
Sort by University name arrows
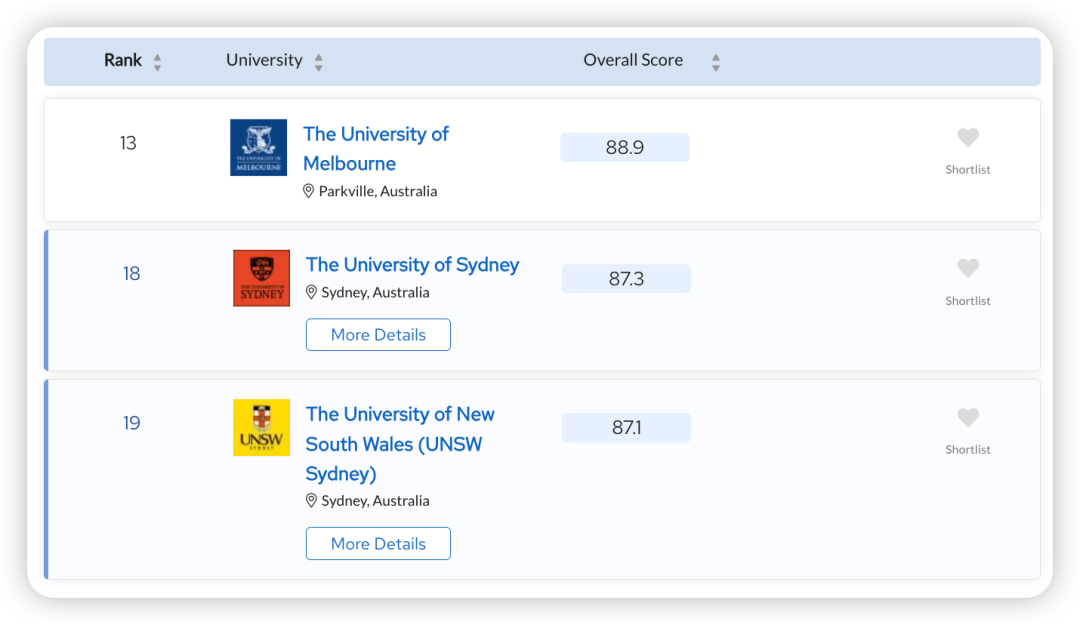318,62
